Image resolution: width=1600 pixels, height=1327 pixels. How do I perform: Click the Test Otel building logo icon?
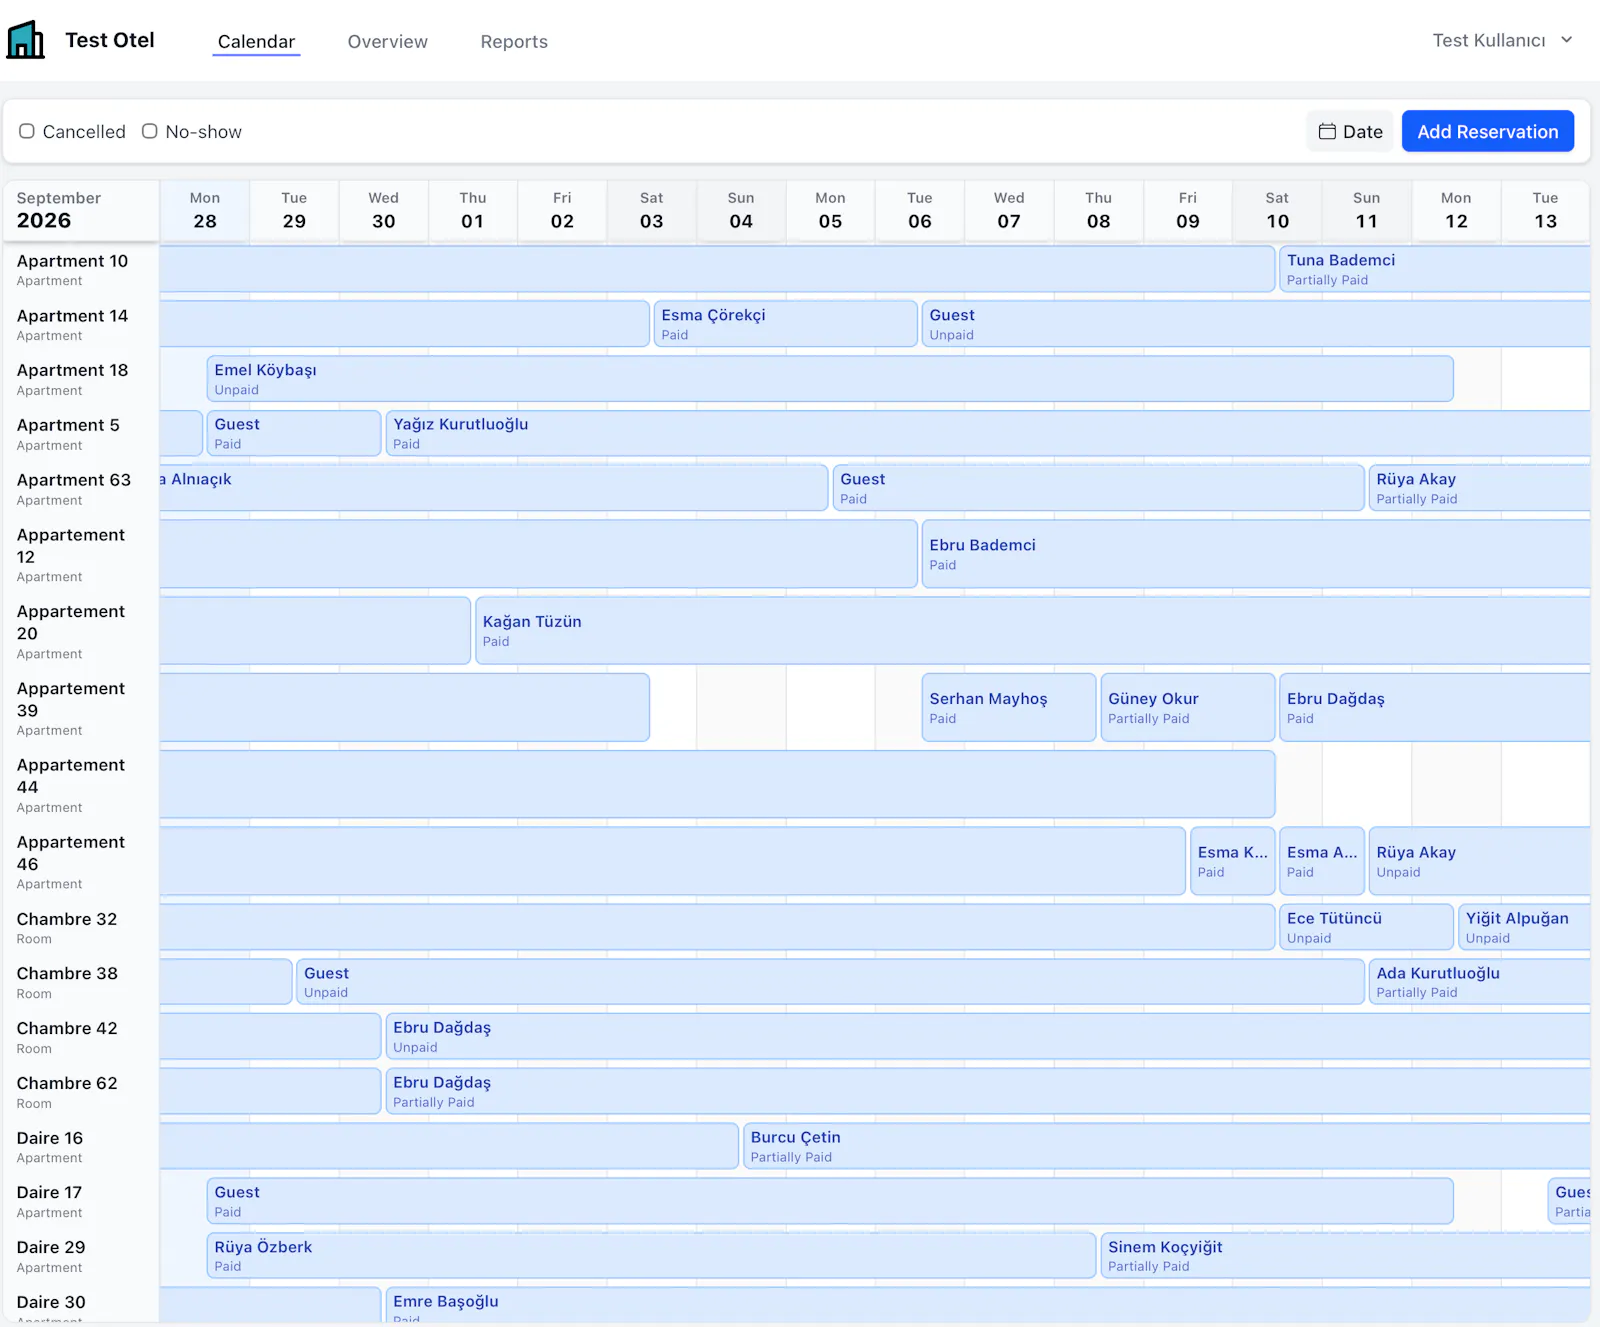point(26,40)
